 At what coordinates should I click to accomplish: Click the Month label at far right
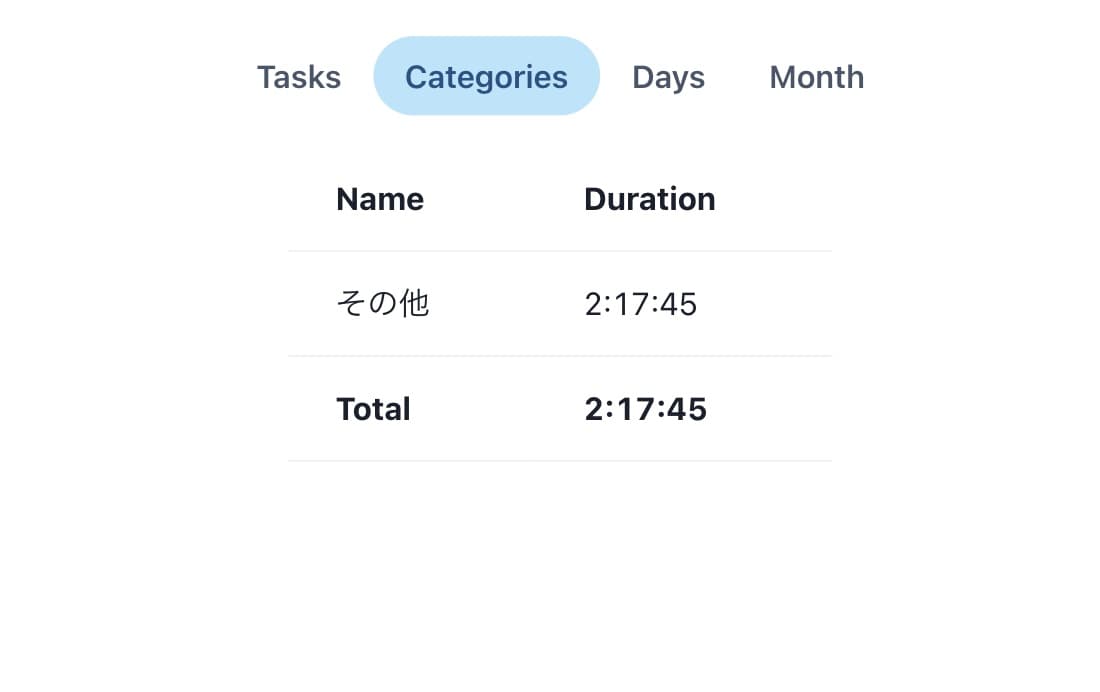816,76
